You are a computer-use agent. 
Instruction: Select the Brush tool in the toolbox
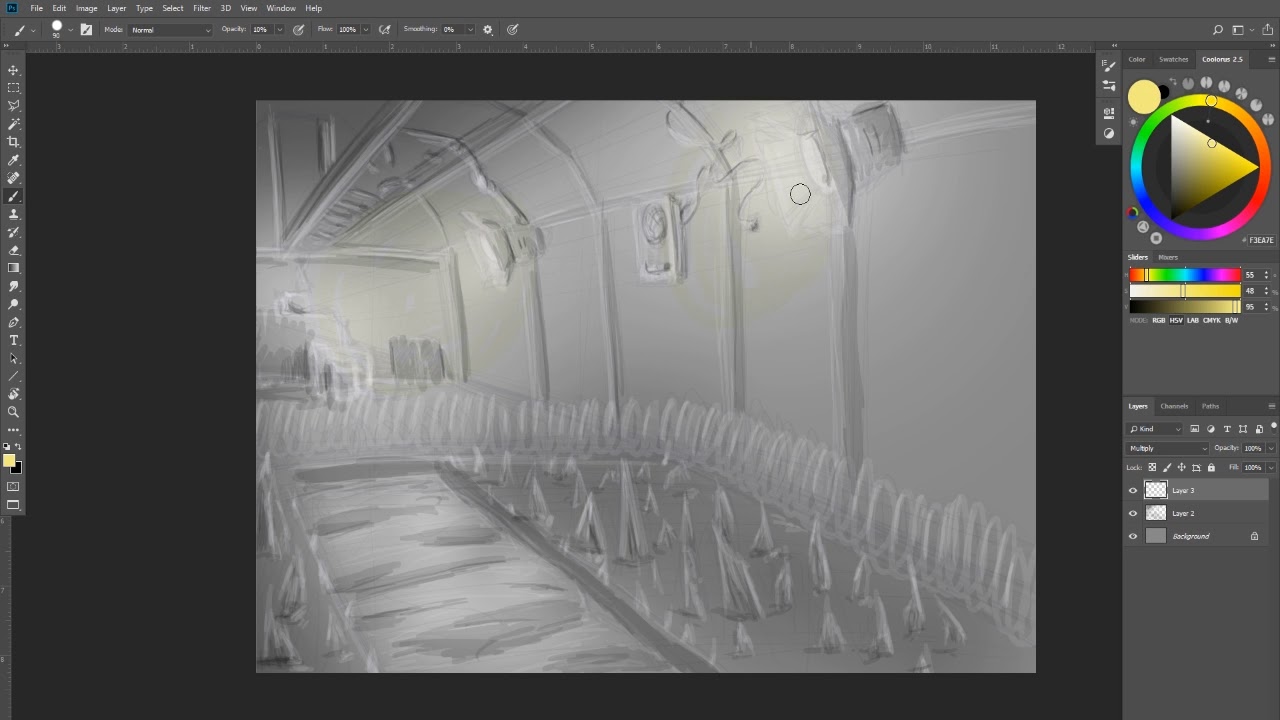pos(13,196)
